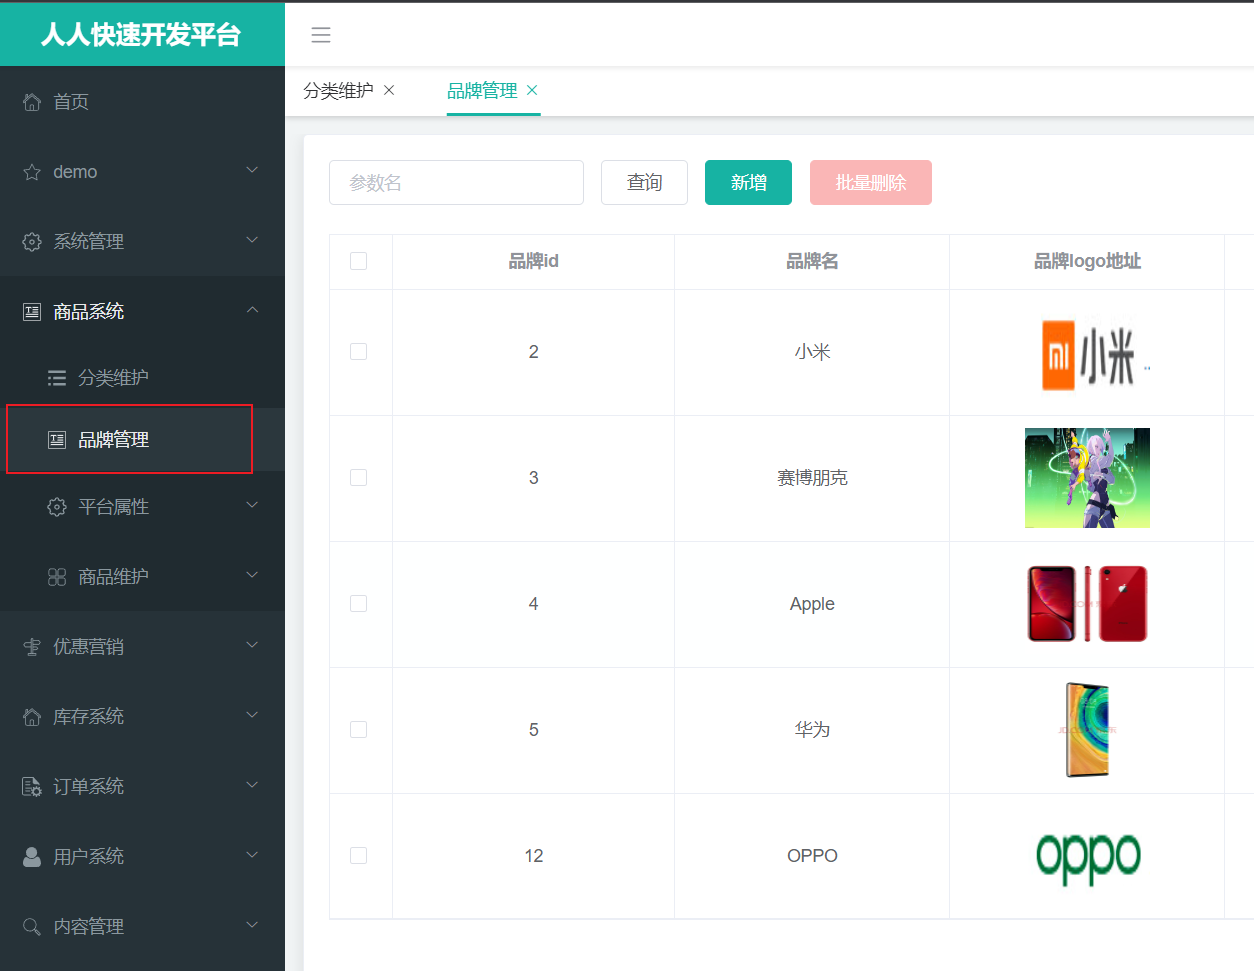
Task: Click the home icon beside 首页
Action: (x=32, y=102)
